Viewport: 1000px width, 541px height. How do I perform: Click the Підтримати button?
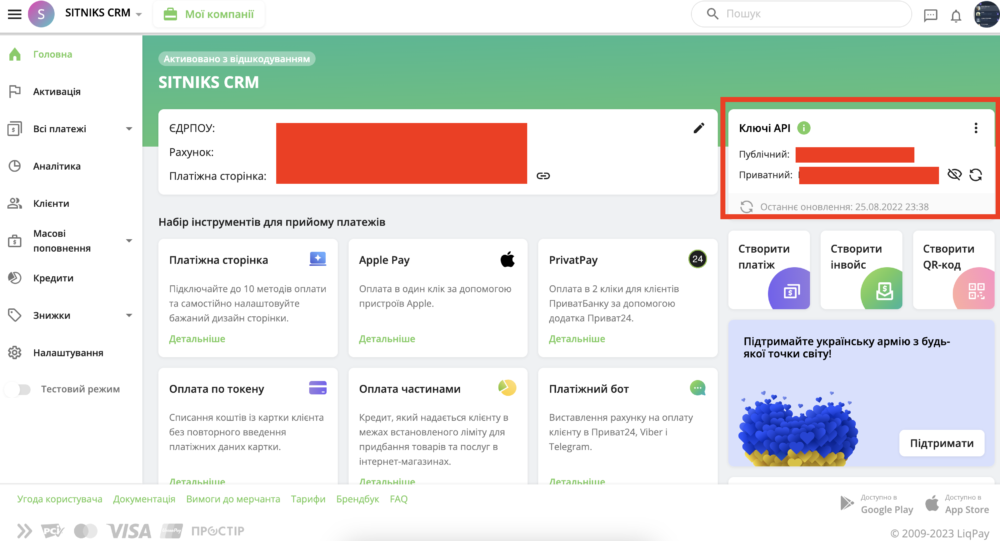point(941,443)
